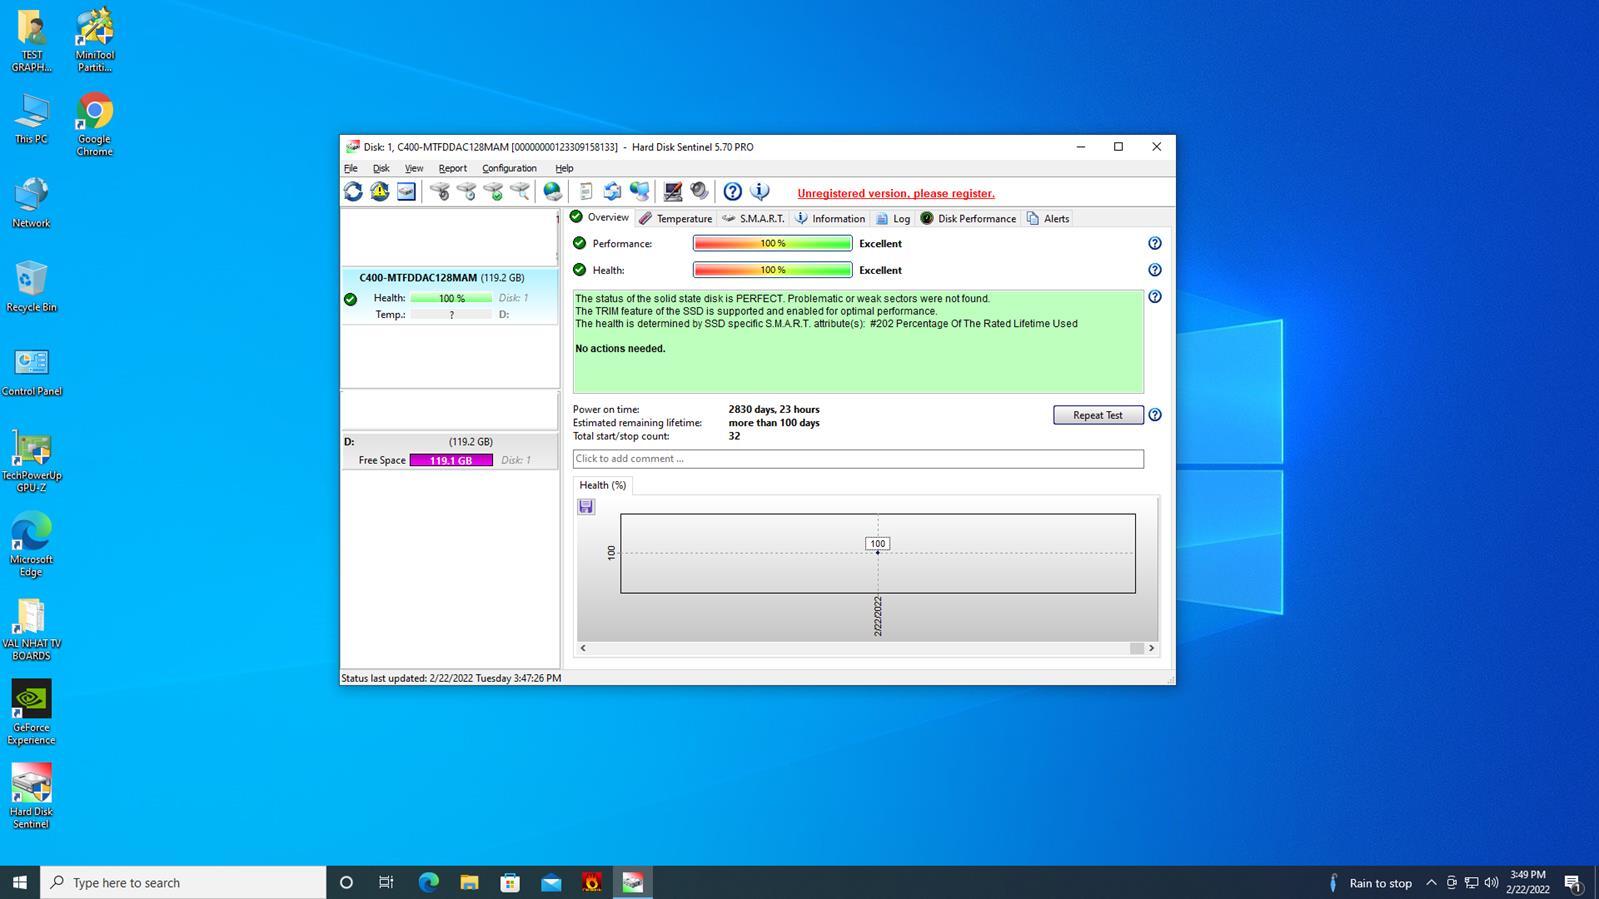The height and width of the screenshot is (899, 1599).
Task: Click the warning alert toolbar icon
Action: point(380,192)
